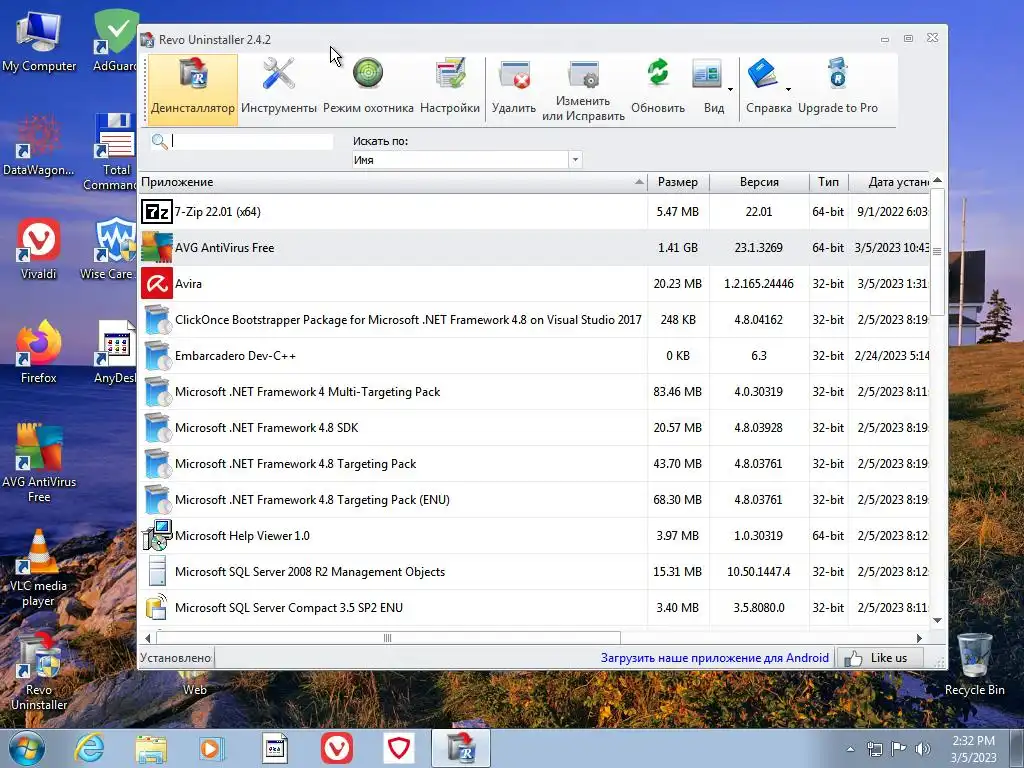Image resolution: width=1024 pixels, height=768 pixels.
Task: Select Microsoft SQL Server Compact 3.5 SP2 ENU icon
Action: tap(157, 607)
